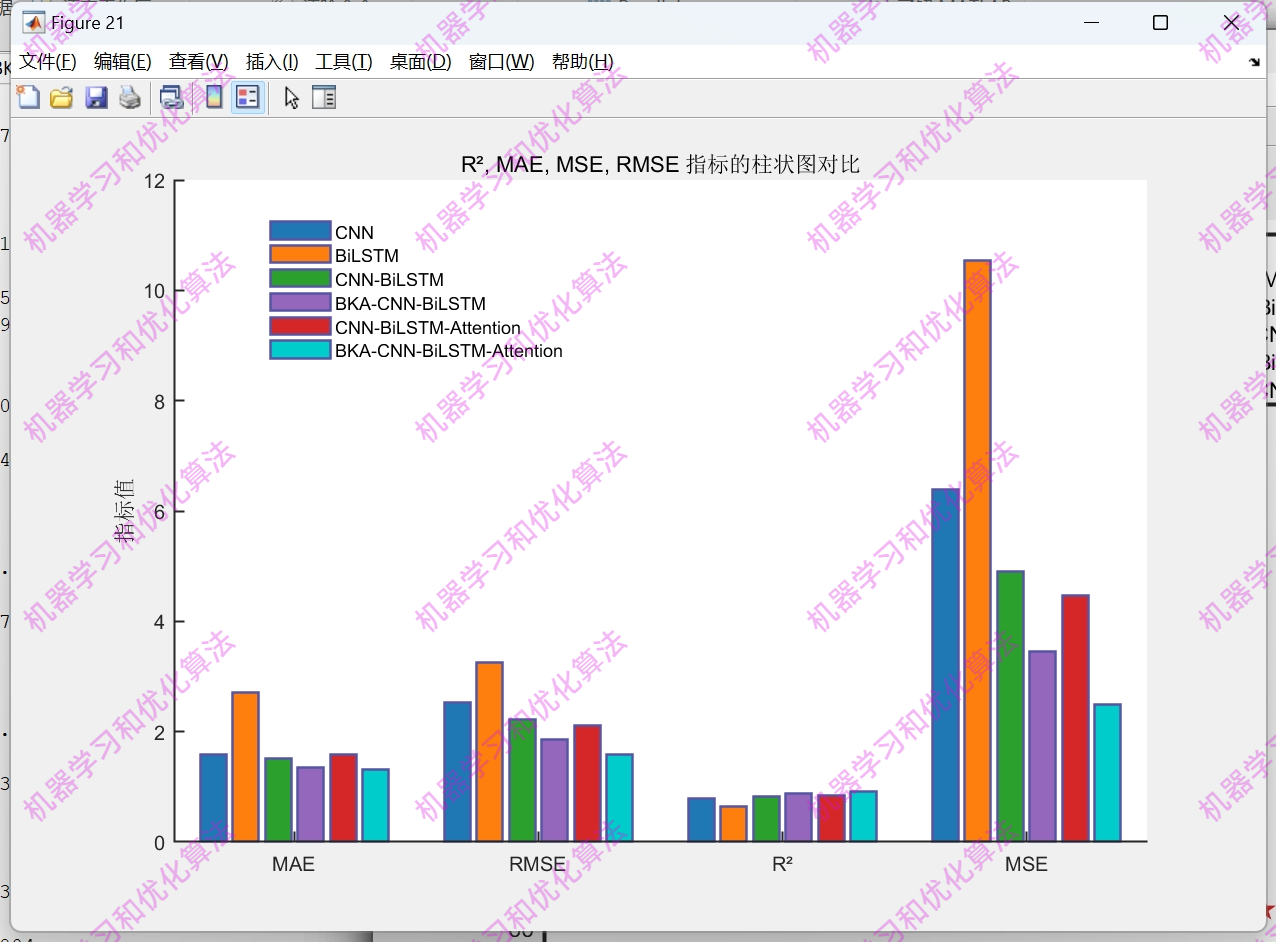Click the orange BiLSTM legend swatch
The image size is (1276, 942).
300,254
